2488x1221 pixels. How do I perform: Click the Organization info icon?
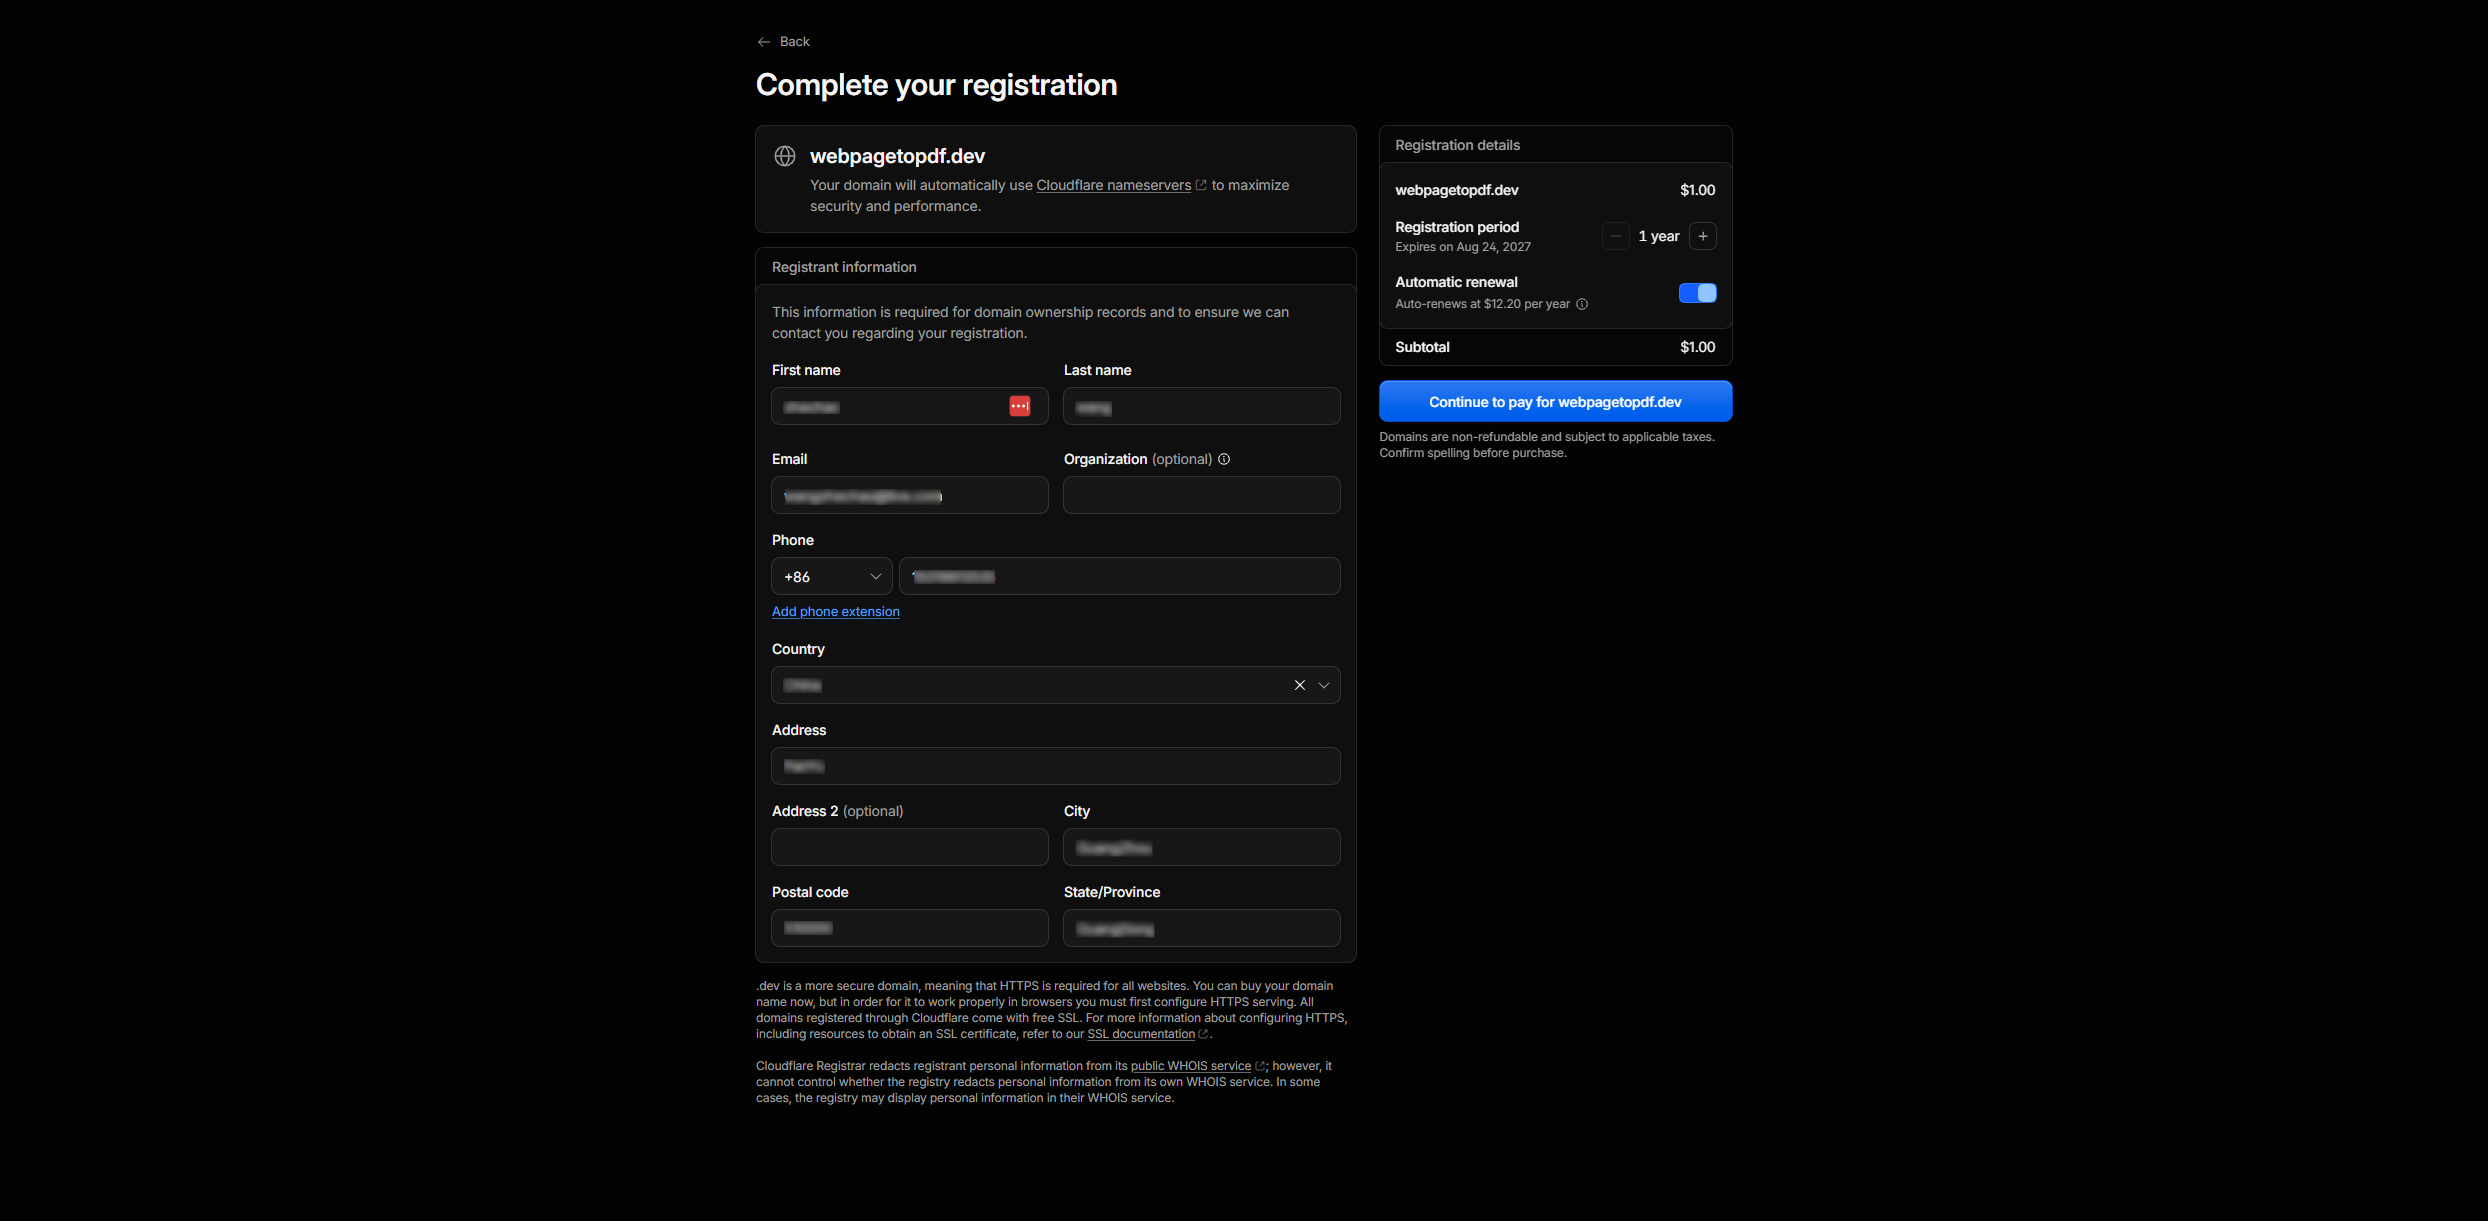click(1224, 459)
